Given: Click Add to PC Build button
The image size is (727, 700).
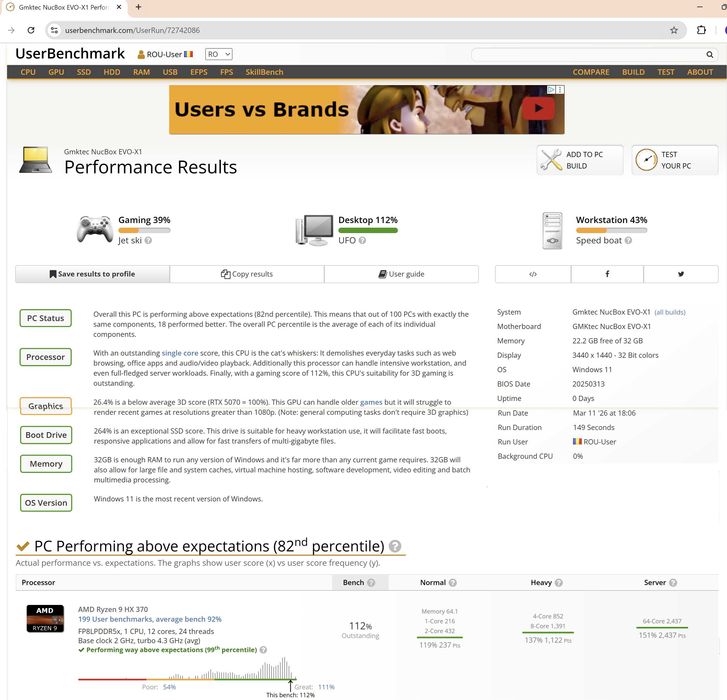Looking at the screenshot, I should pos(580,160).
